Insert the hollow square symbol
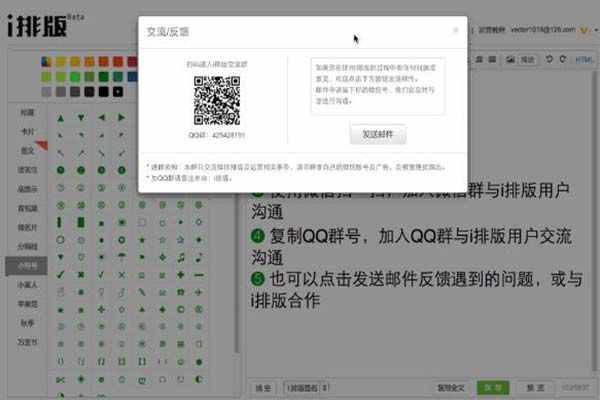The height and width of the screenshot is (400, 600). (142, 222)
